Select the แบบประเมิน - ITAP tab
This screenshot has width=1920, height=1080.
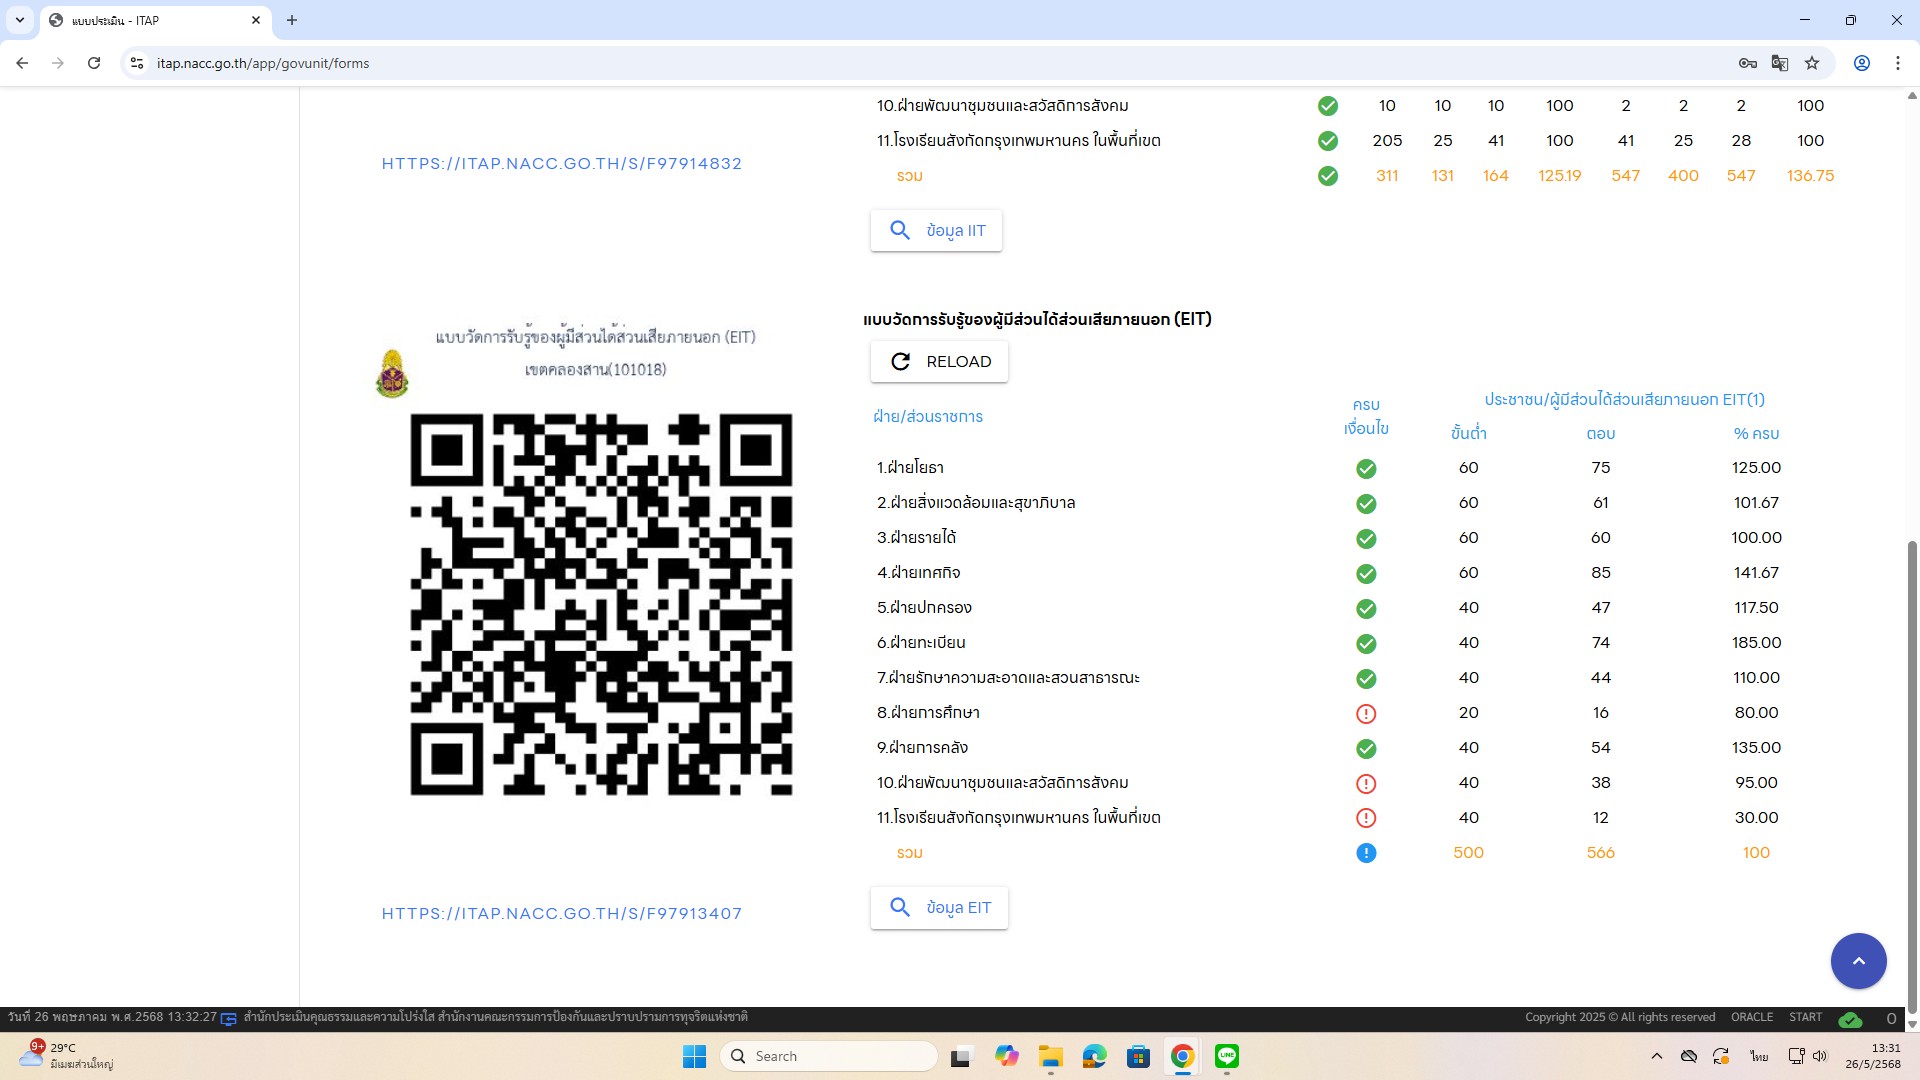[155, 20]
